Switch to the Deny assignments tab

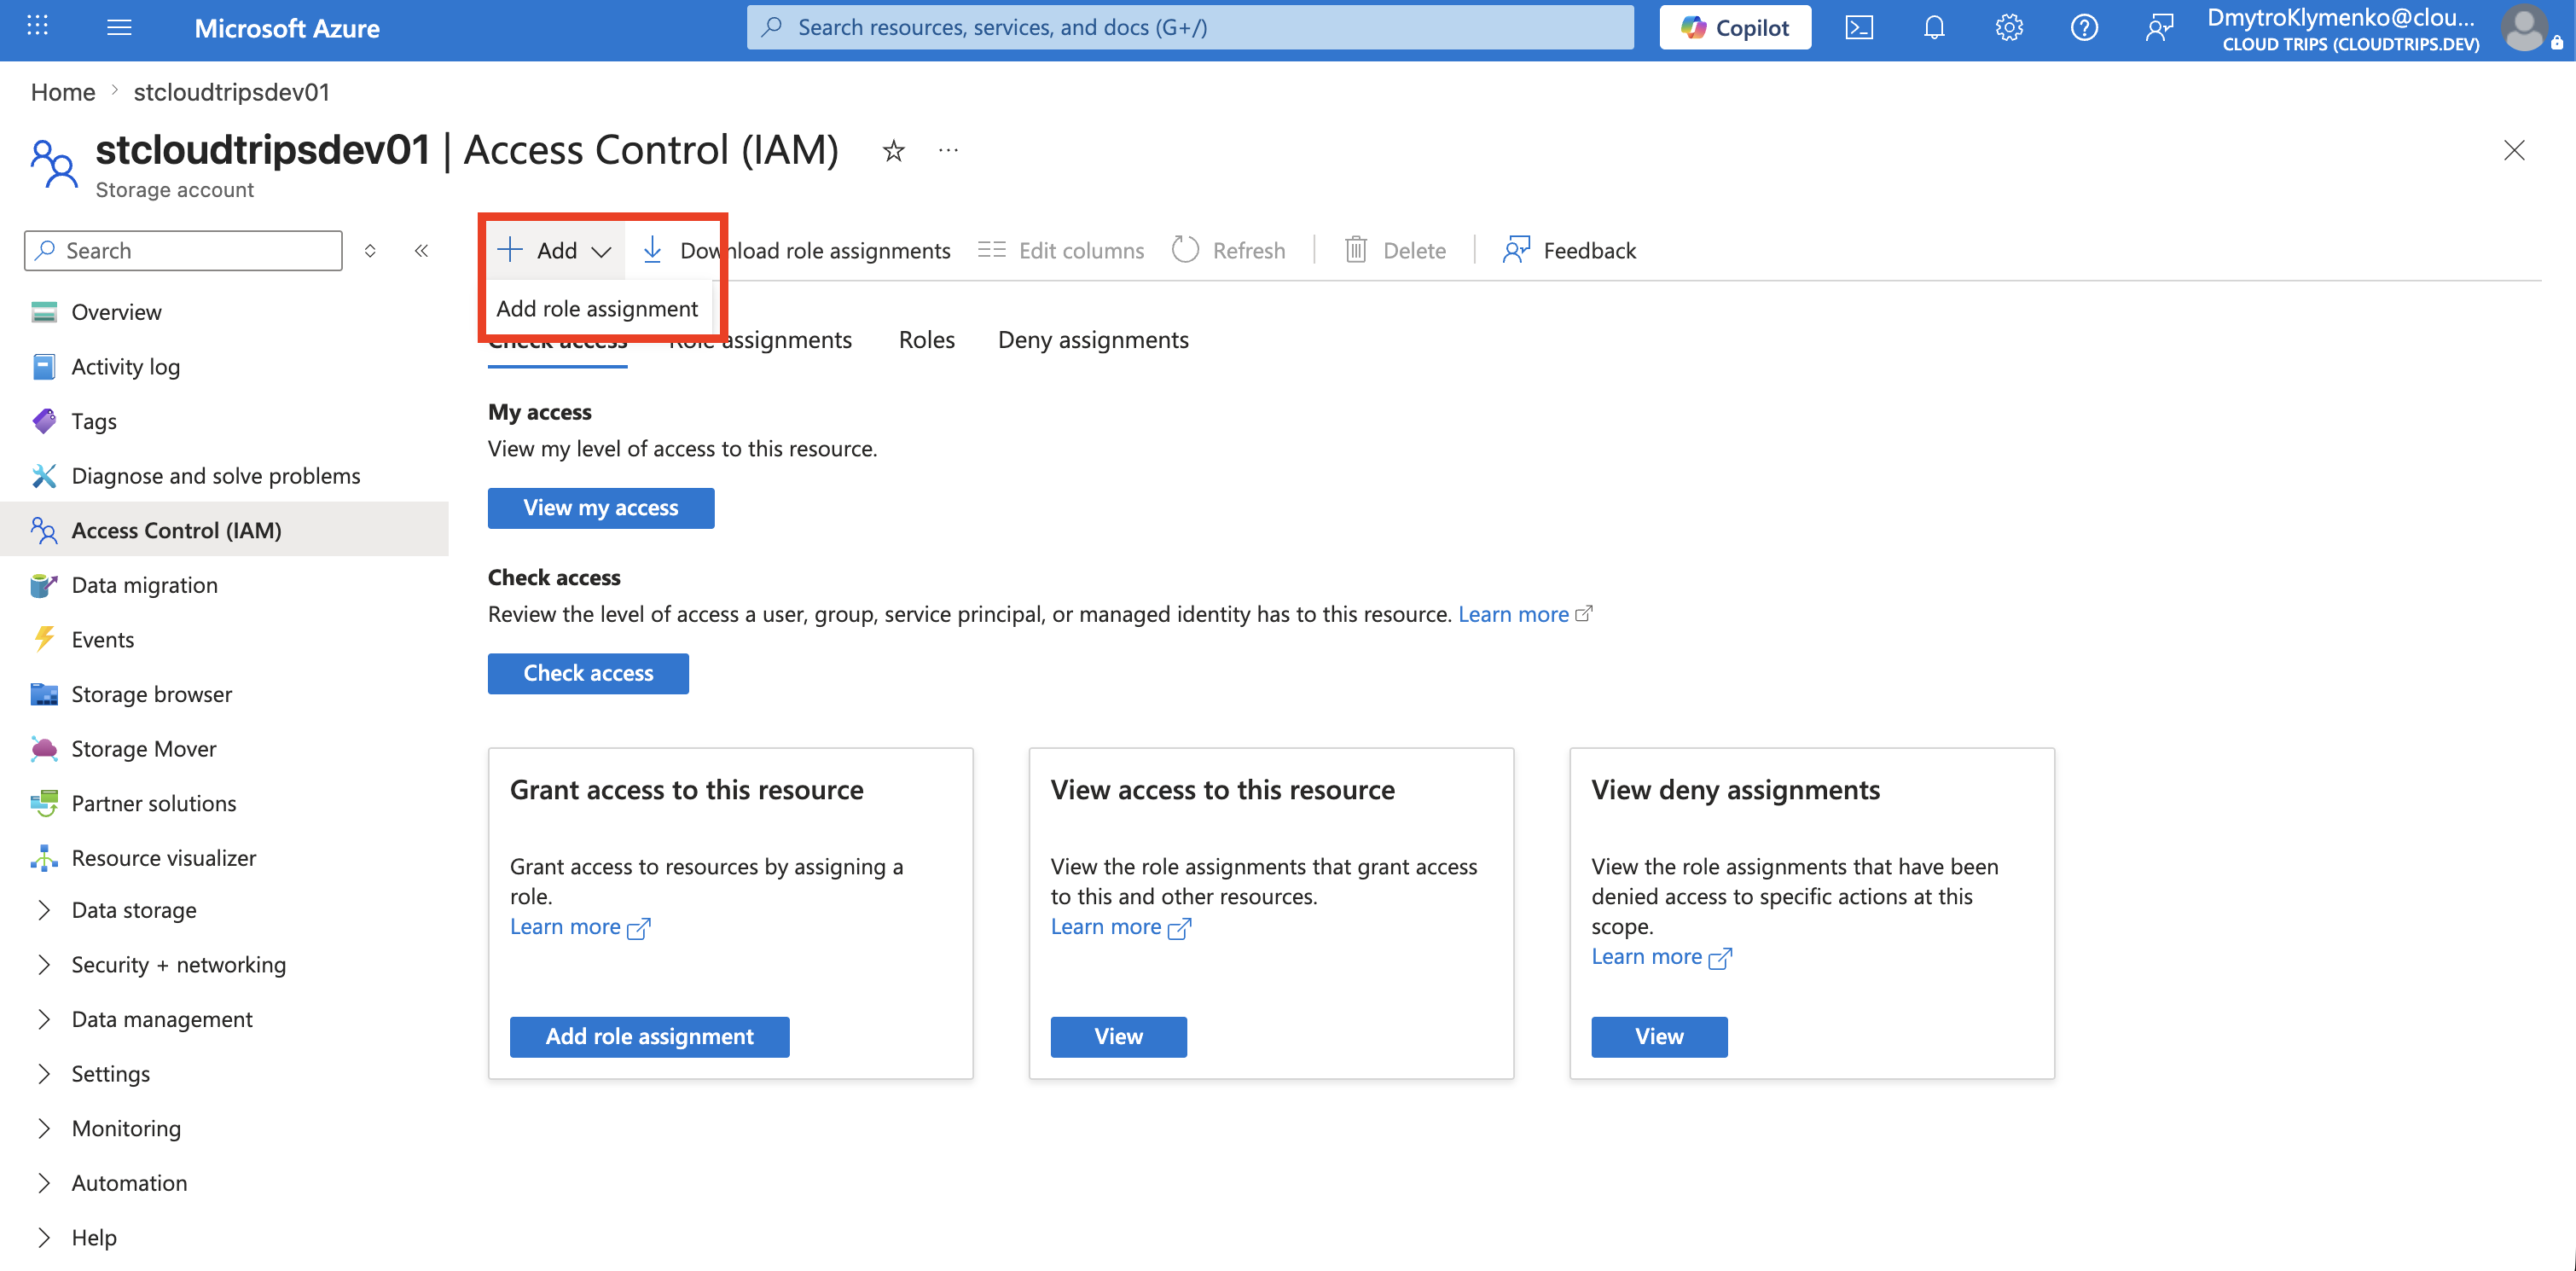point(1093,340)
